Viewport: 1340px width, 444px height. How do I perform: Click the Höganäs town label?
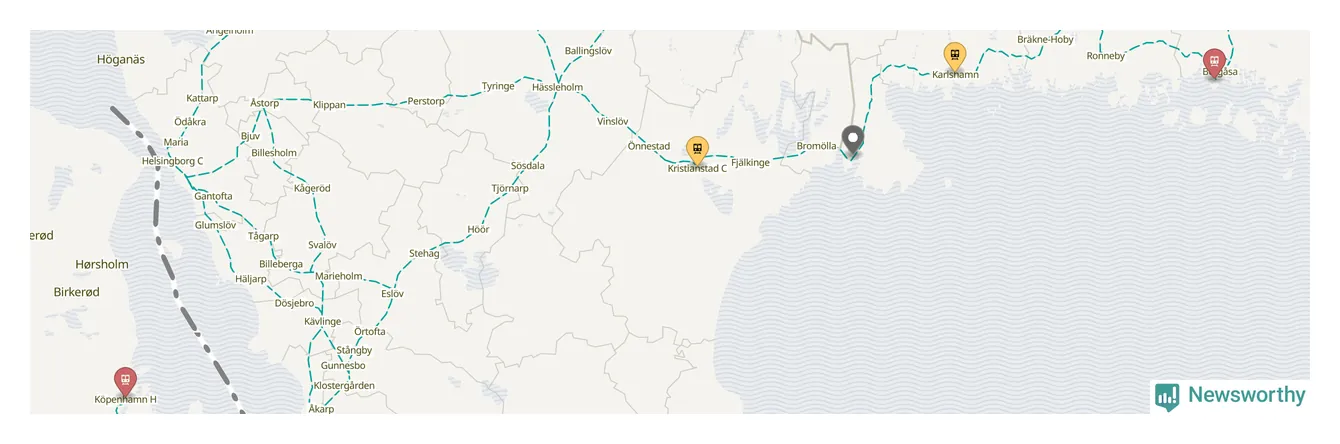click(121, 60)
